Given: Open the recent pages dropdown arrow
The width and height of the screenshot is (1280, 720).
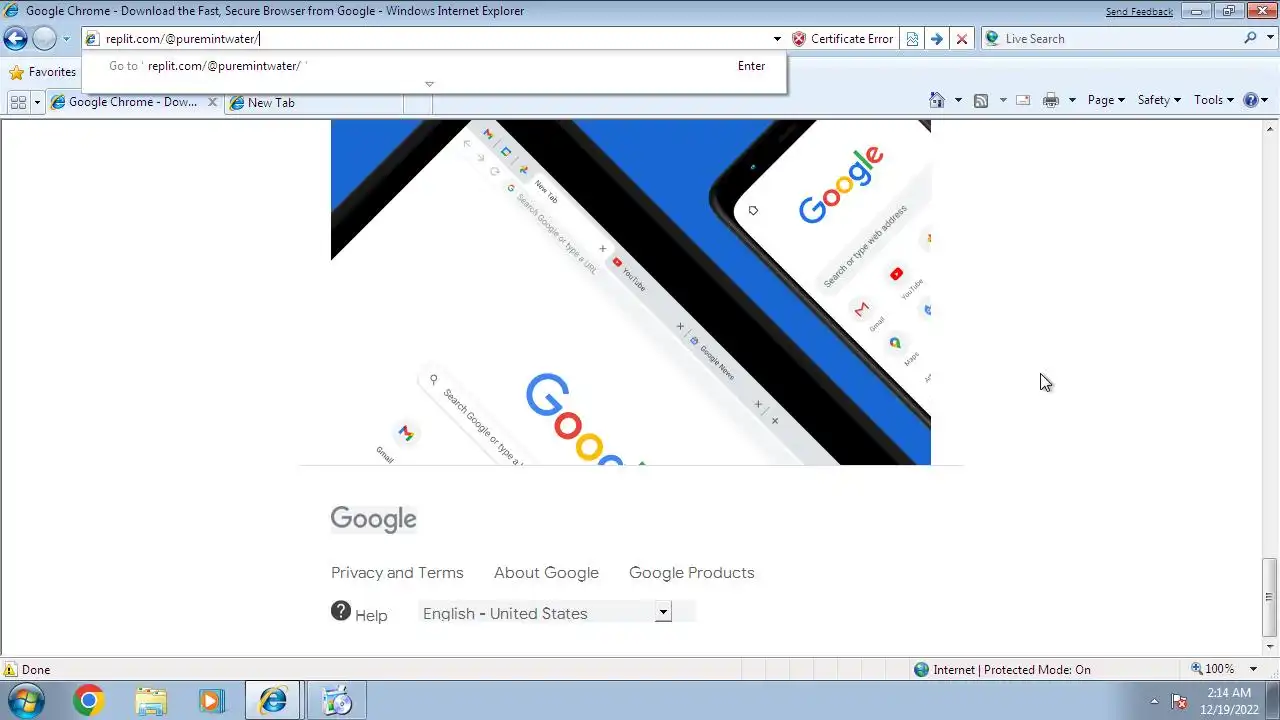Looking at the screenshot, I should pos(66,39).
